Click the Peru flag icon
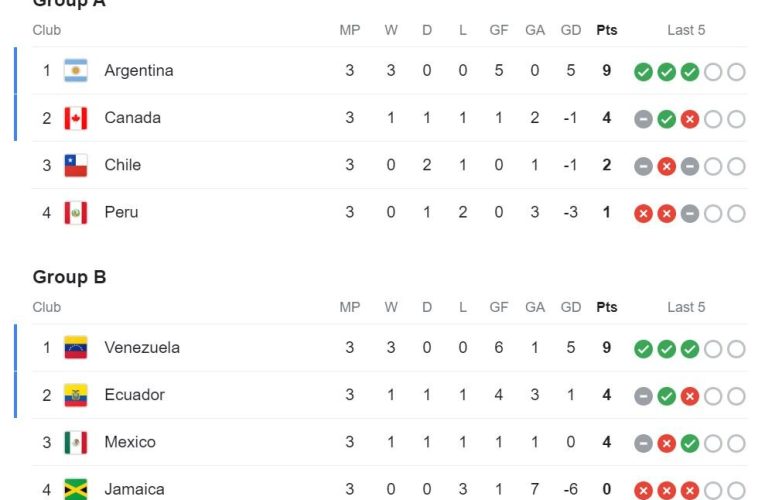 [76, 212]
